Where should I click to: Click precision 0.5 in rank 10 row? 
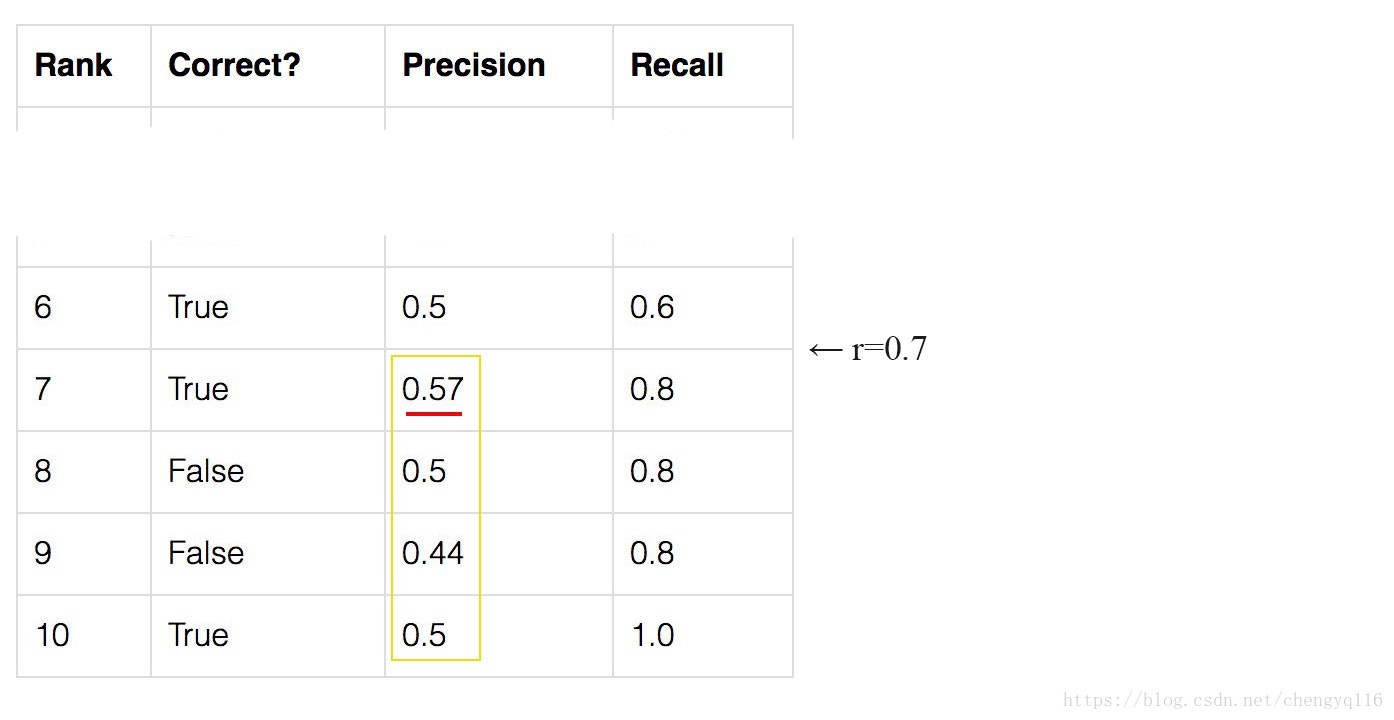(424, 635)
